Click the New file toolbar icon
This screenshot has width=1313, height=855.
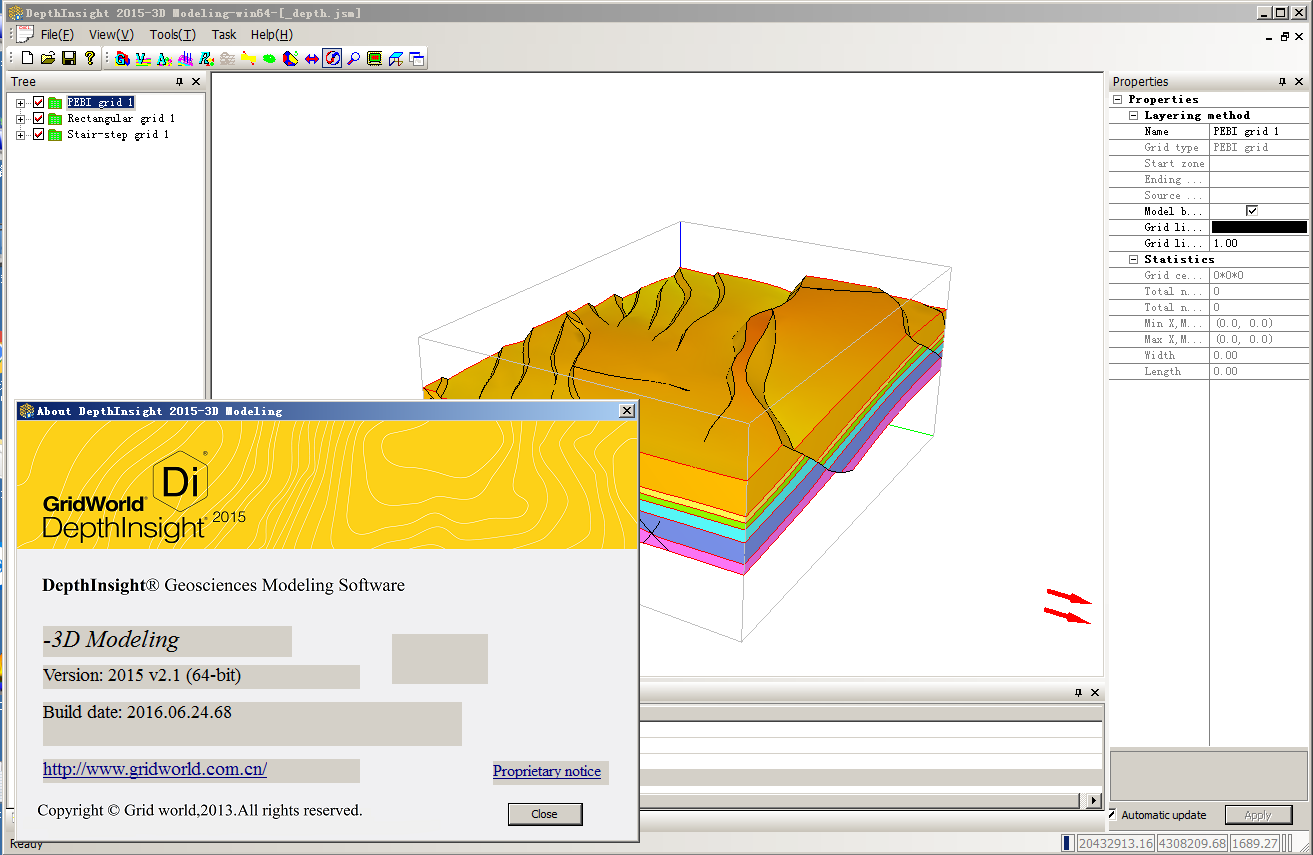[x=28, y=59]
